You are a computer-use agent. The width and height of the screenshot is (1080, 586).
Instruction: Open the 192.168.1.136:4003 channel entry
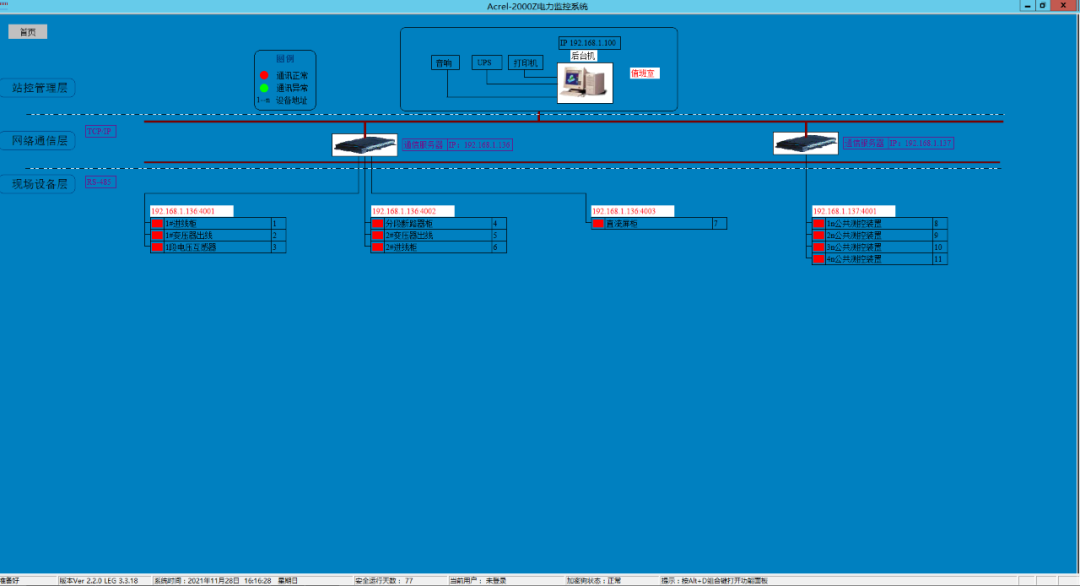click(x=633, y=211)
